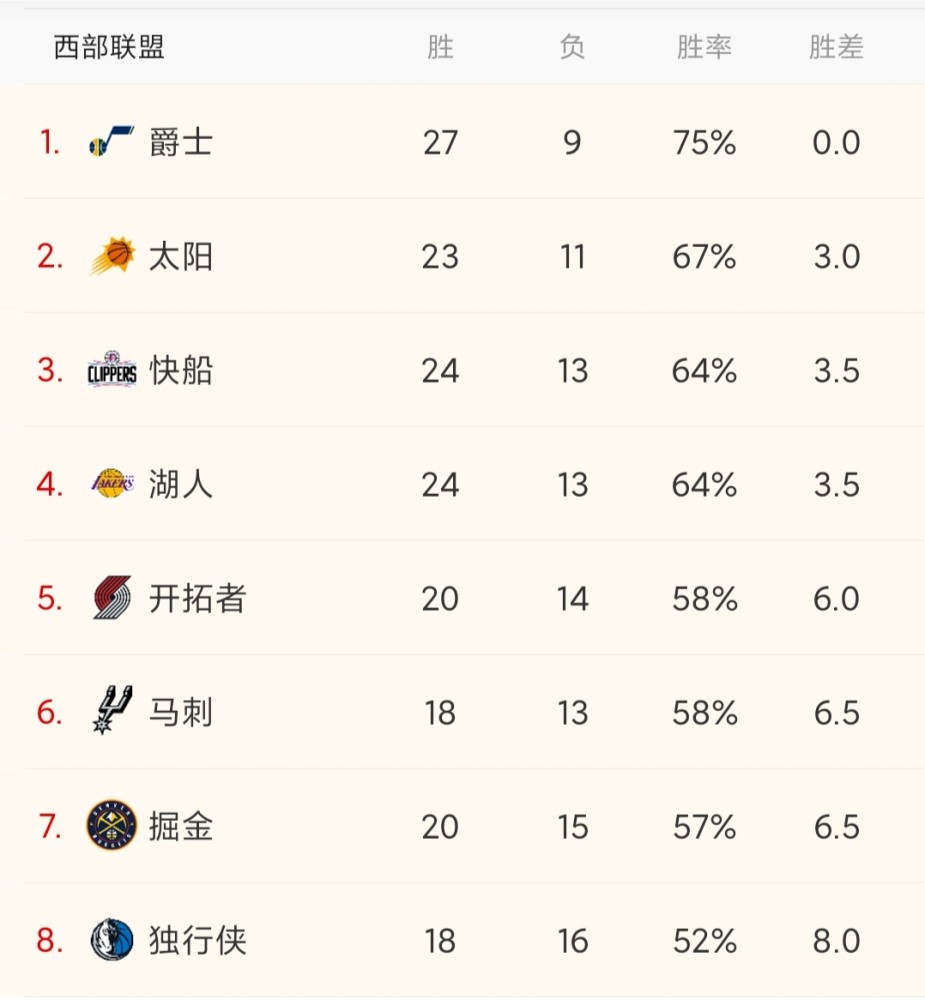Viewport: 925px width, 1000px height.
Task: Select the 西部联盟 header label
Action: point(109,47)
